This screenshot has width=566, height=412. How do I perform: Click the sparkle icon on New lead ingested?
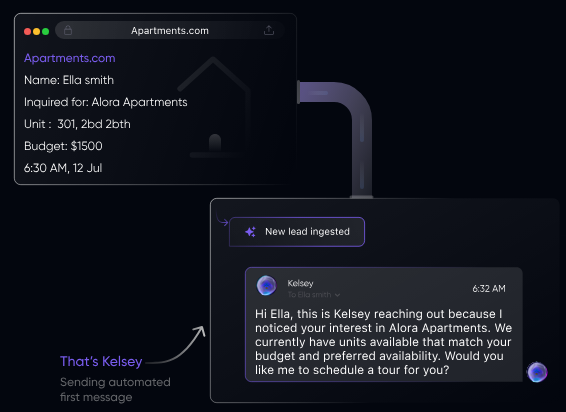coord(251,231)
